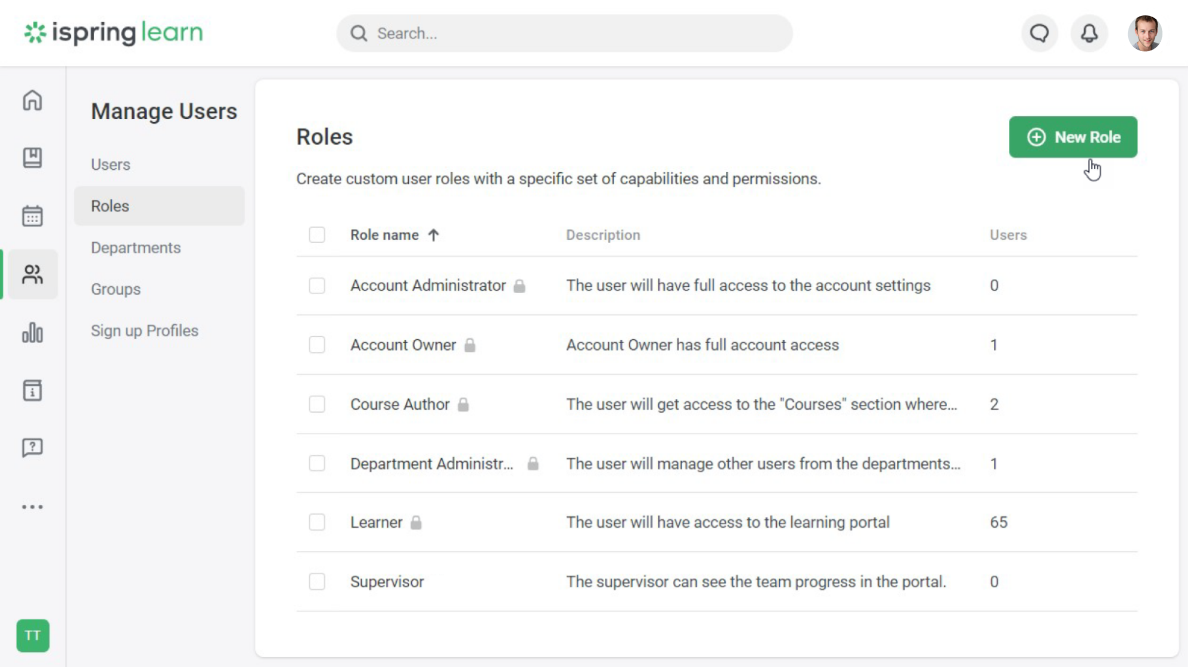Expand the more options ellipsis in the sidebar

[32, 506]
